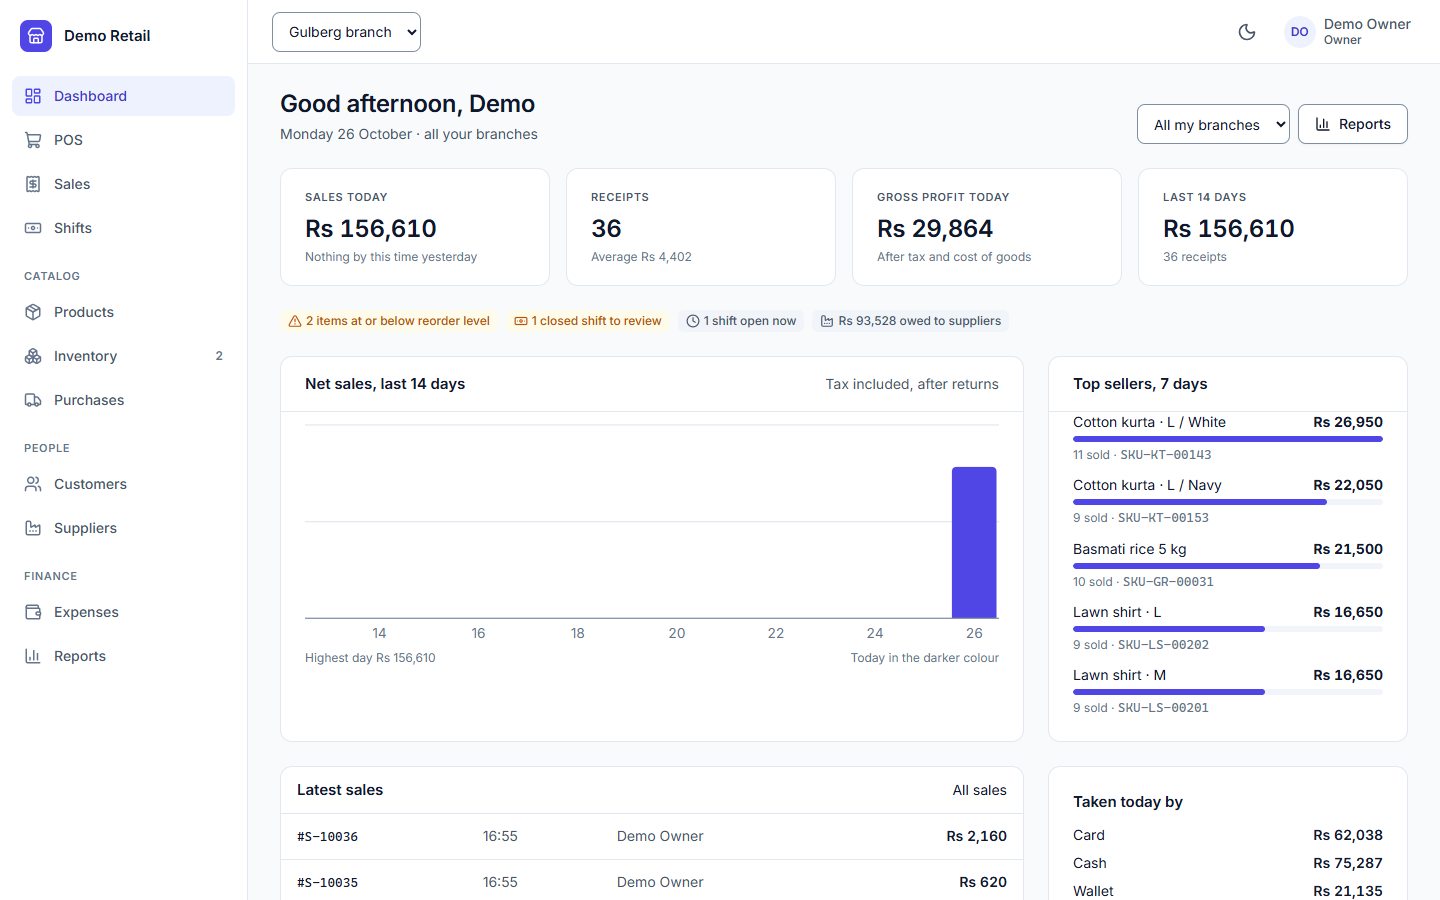Click the Cash amount Rs 75,287
The image size is (1440, 900).
pyautogui.click(x=1348, y=863)
